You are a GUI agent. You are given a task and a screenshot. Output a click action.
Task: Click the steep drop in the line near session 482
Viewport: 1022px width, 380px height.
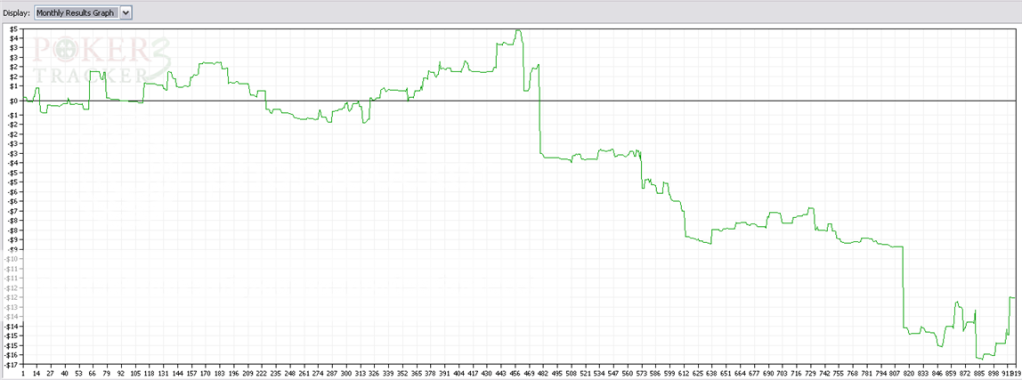[540, 111]
